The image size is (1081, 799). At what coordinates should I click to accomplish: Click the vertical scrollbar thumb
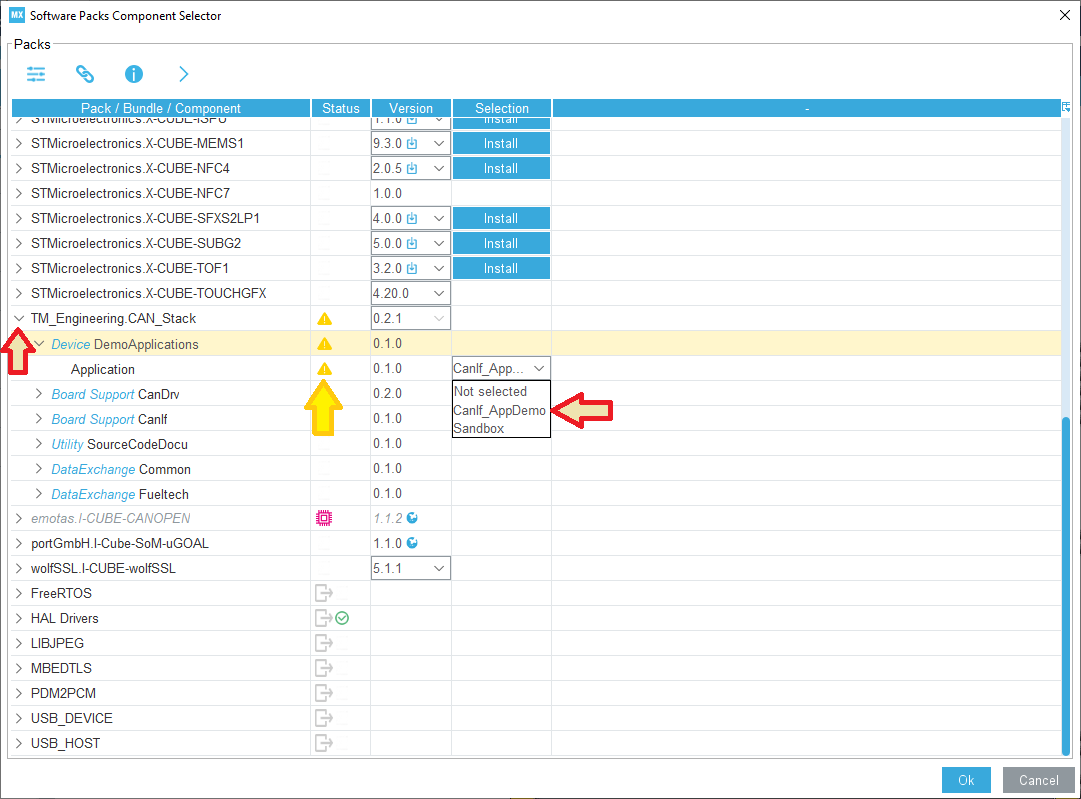coord(1066,585)
